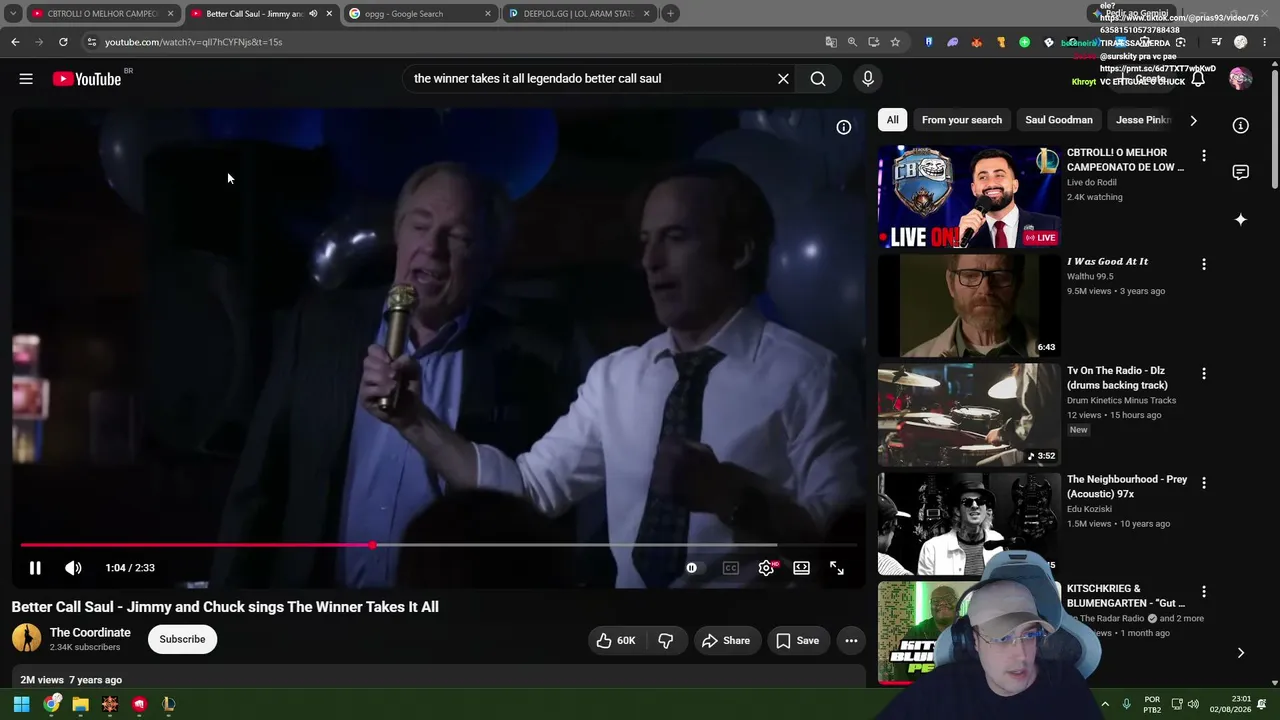Open the Tv On The Radio drums thumbnail
Screen dimensions: 1280x720
(x=969, y=415)
